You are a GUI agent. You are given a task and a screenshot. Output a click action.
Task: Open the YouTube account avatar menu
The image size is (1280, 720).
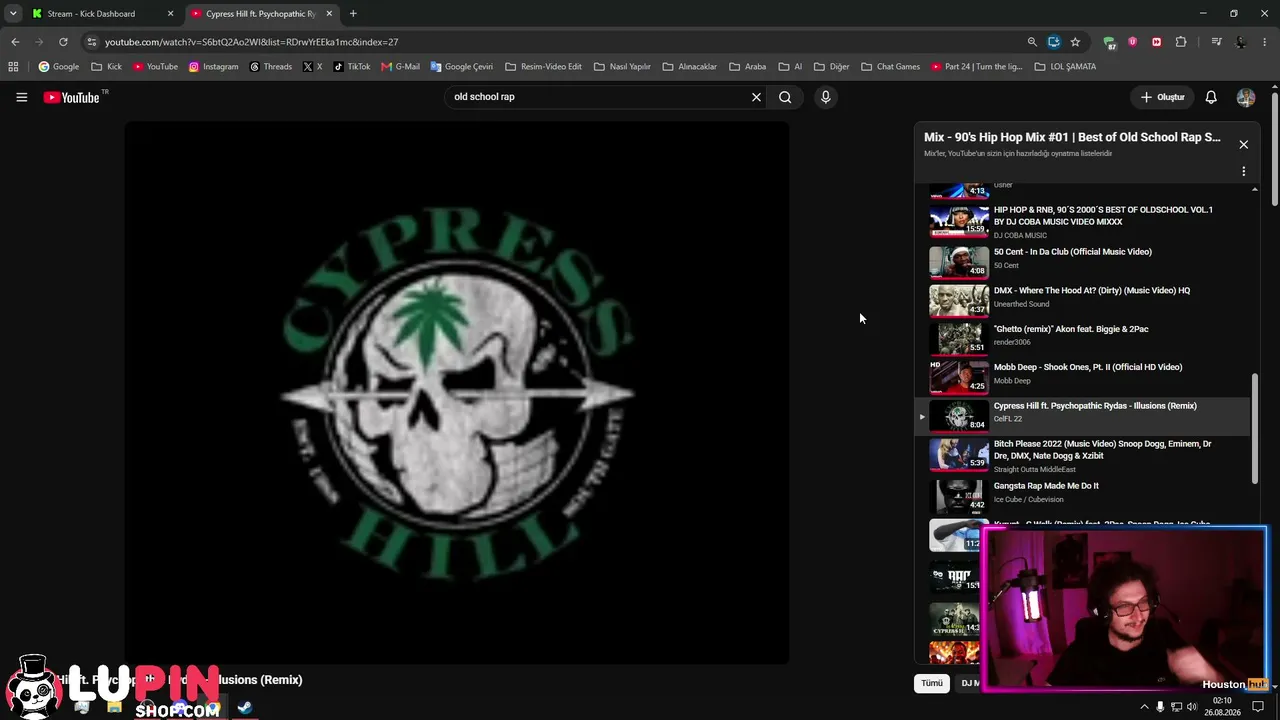tap(1246, 97)
